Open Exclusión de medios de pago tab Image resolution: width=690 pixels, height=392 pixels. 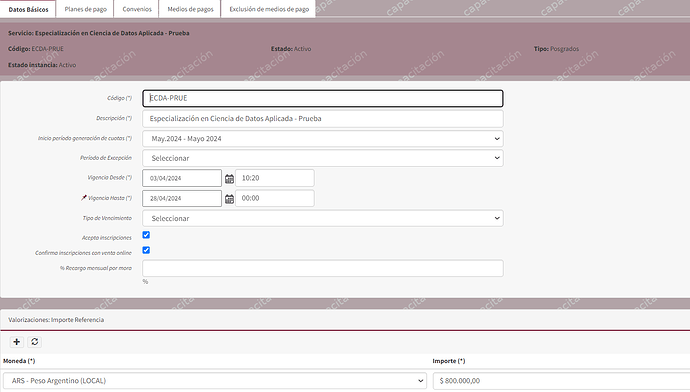pyautogui.click(x=269, y=9)
